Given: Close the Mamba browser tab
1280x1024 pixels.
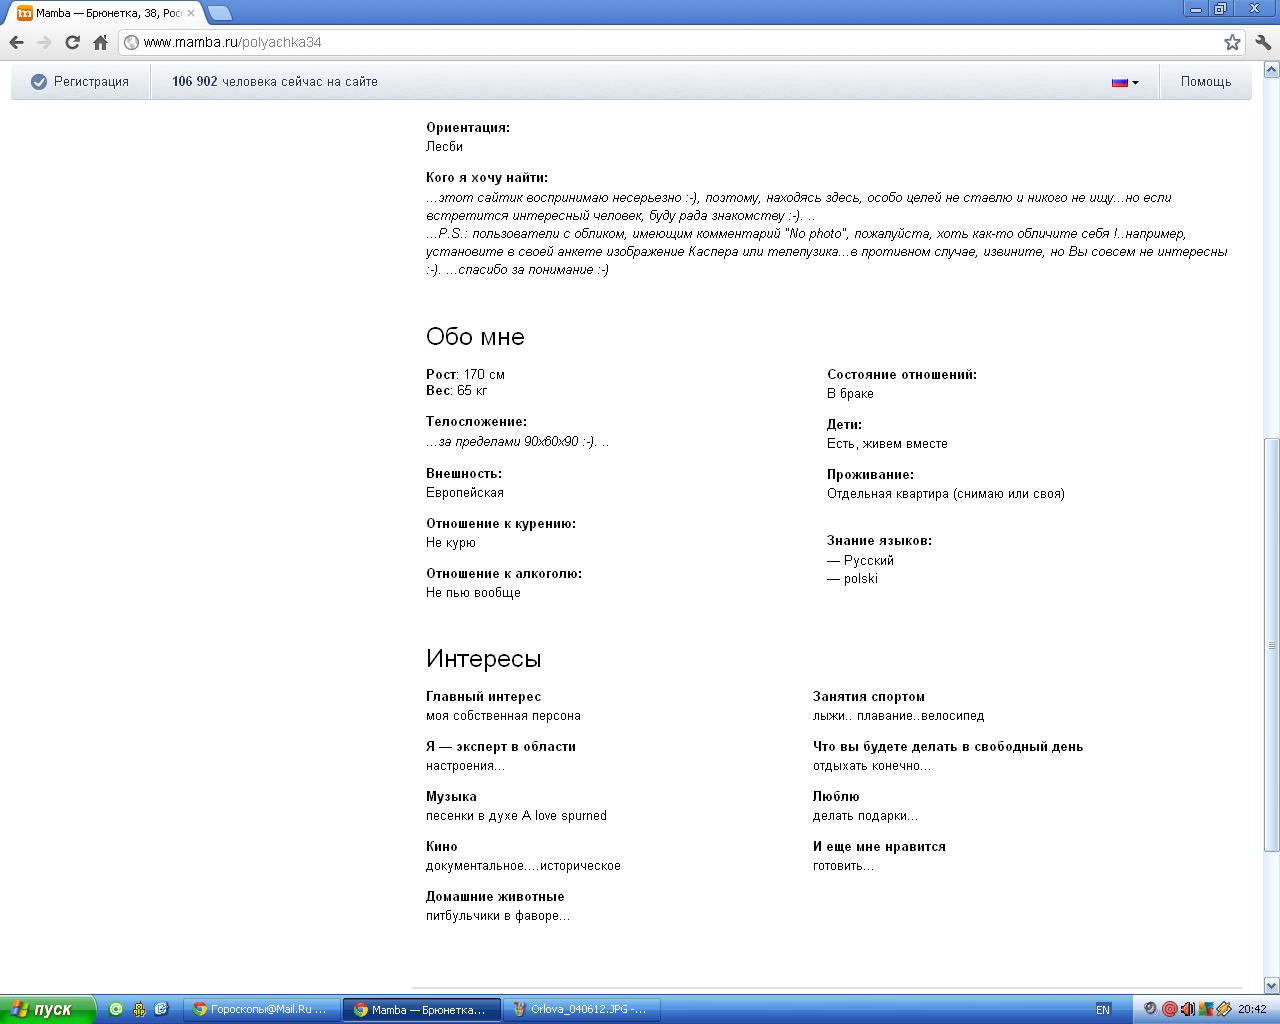Looking at the screenshot, I should (x=191, y=14).
